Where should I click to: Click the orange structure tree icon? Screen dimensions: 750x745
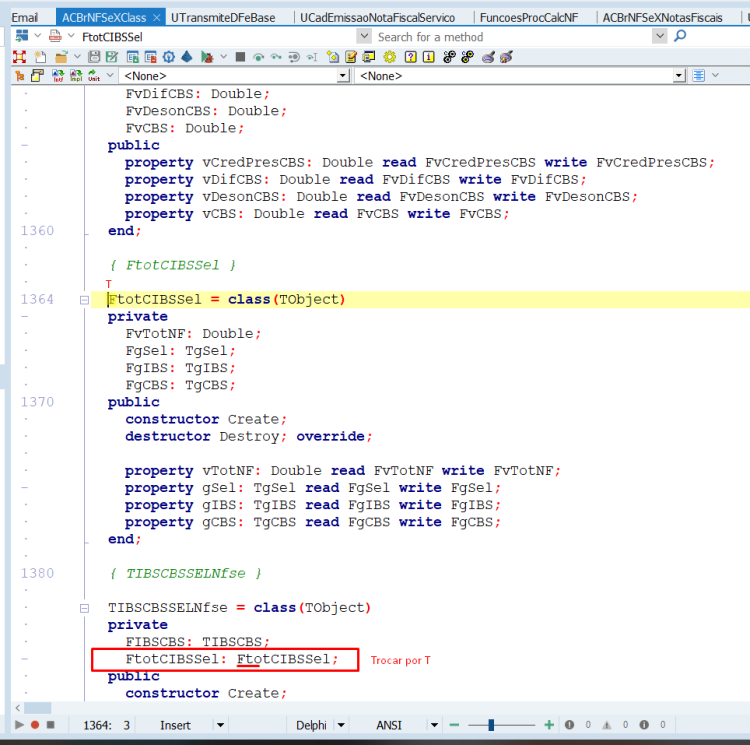tap(20, 76)
